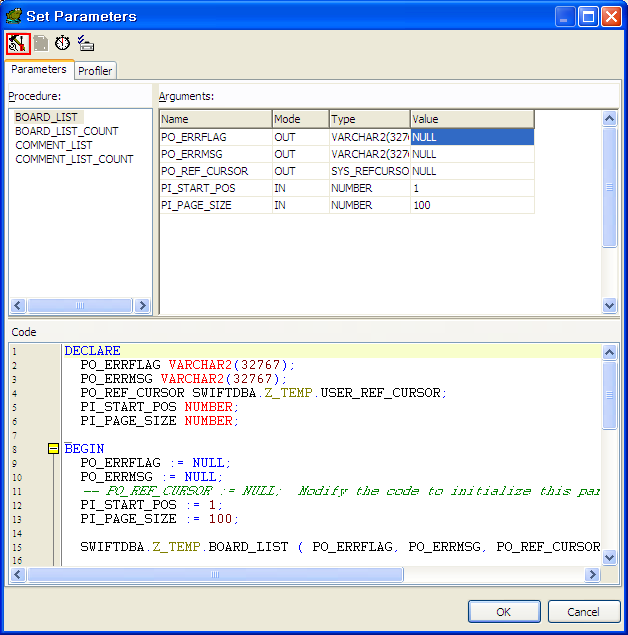
Task: Click the SWIFTDBA.Z_TEMP.BOARD_LIST call line
Action: point(340,547)
